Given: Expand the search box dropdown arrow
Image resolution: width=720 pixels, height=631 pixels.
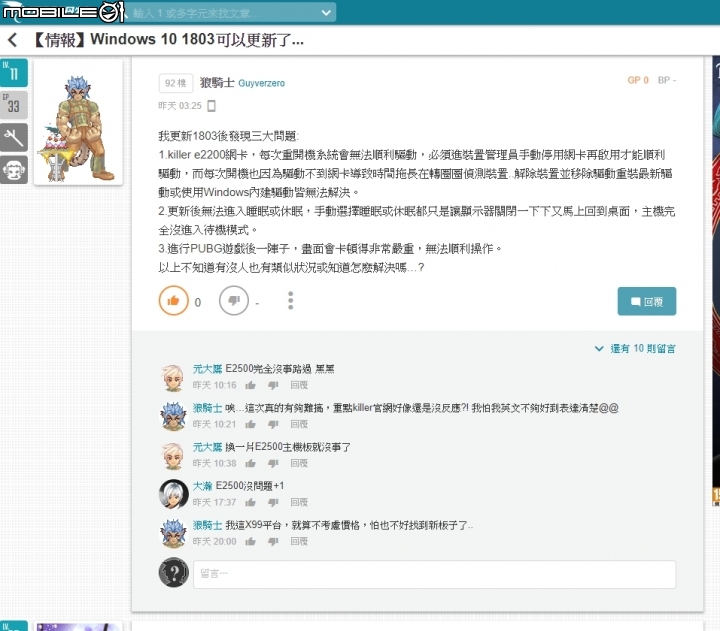Looking at the screenshot, I should pos(326,12).
